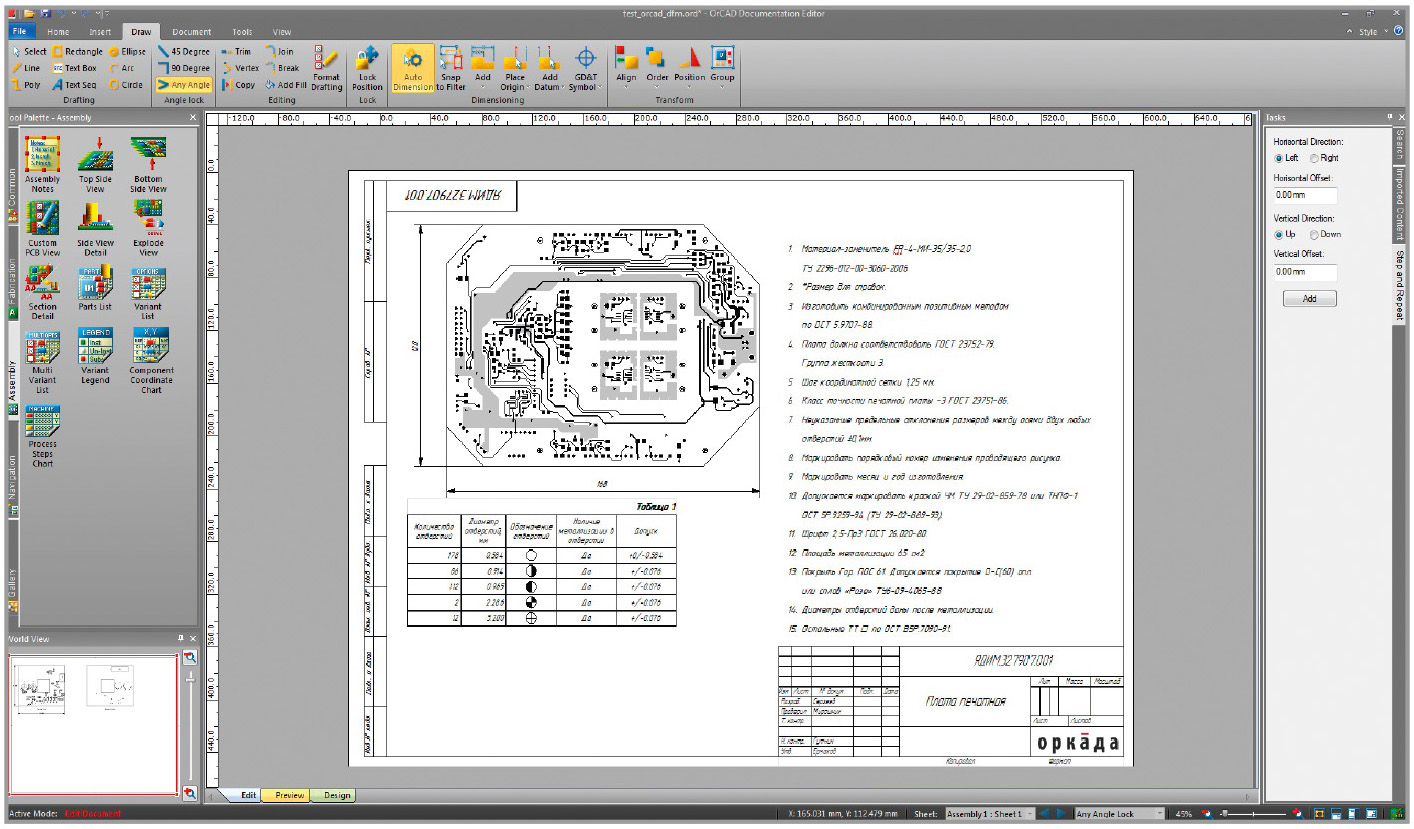Screen dimensions: 1414x829
Task: Click the Horizontal Offset input field
Action: 1305,195
